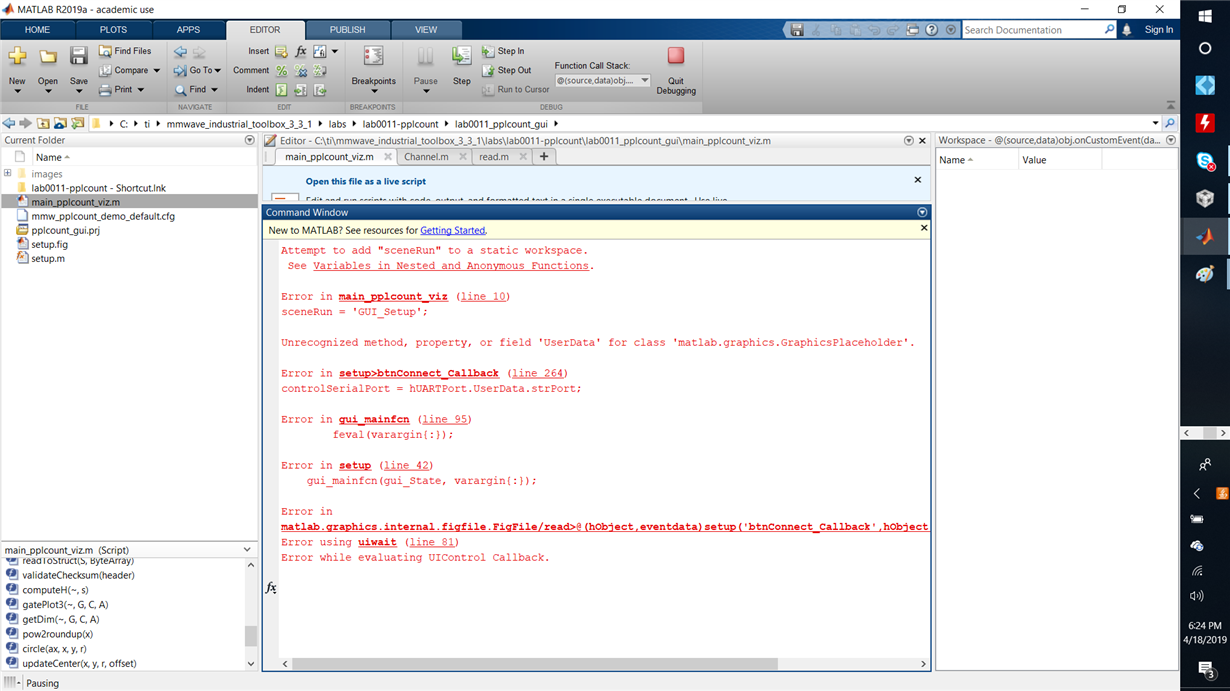Screen dimensions: 1230x691
Task: Switch to the VIEW ribbon tab
Action: point(426,30)
